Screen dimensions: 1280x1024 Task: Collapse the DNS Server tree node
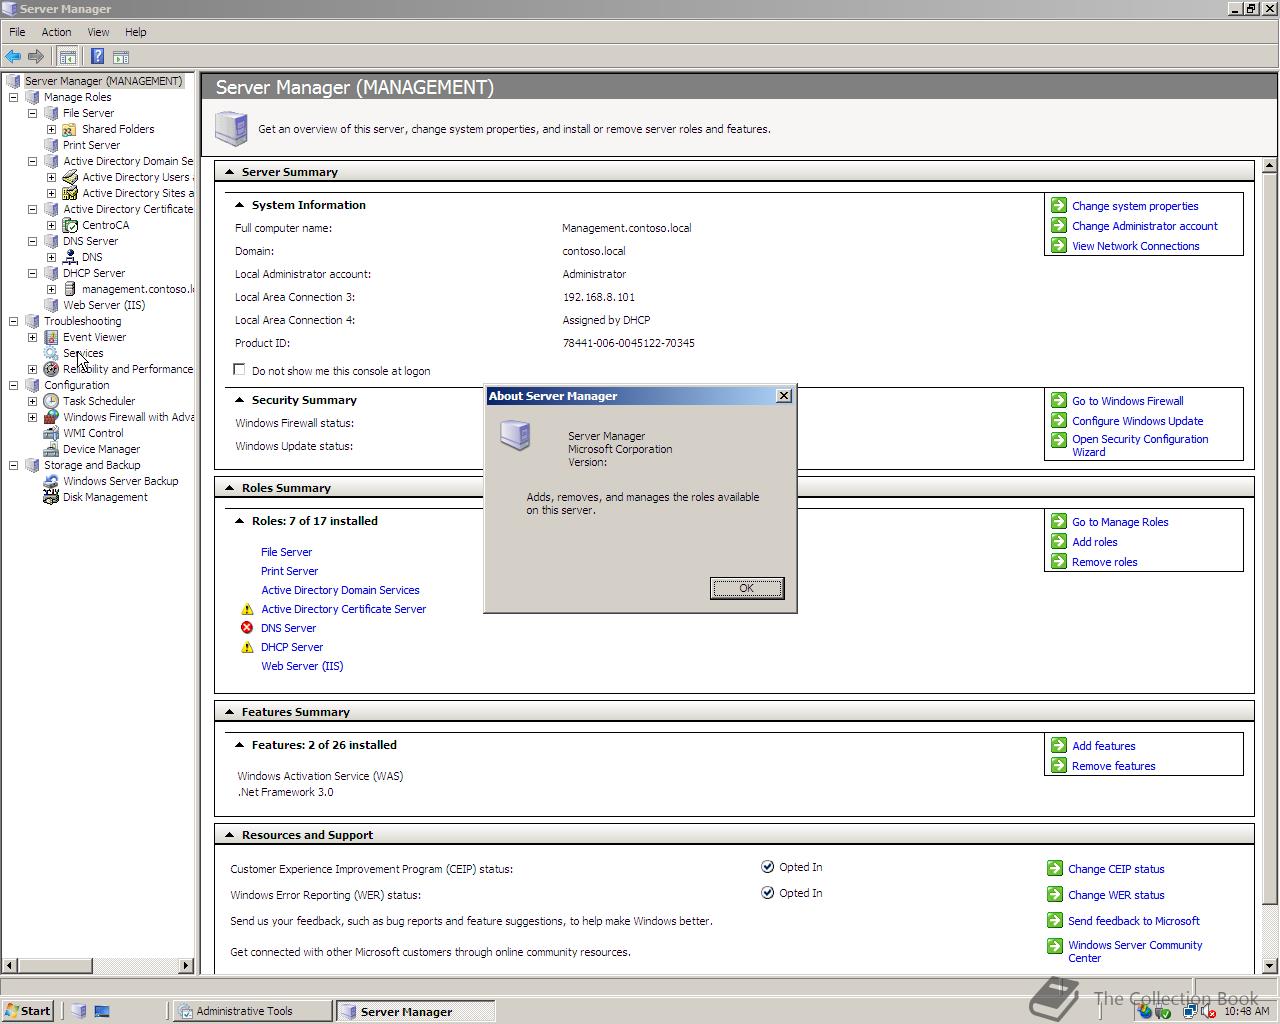pos(32,241)
